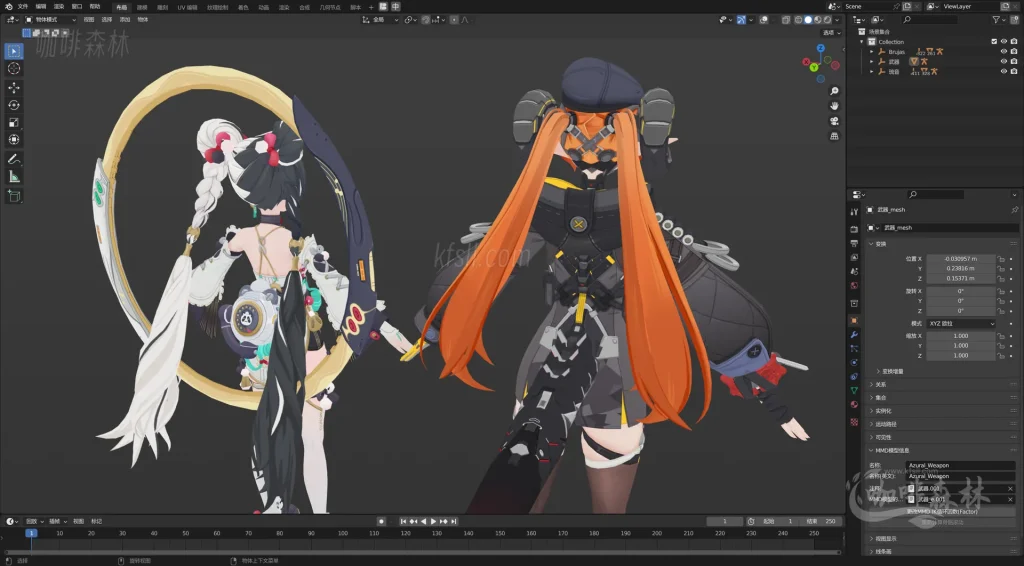Hide Collection with its eye icon
This screenshot has width=1024, height=566.
click(x=1004, y=42)
